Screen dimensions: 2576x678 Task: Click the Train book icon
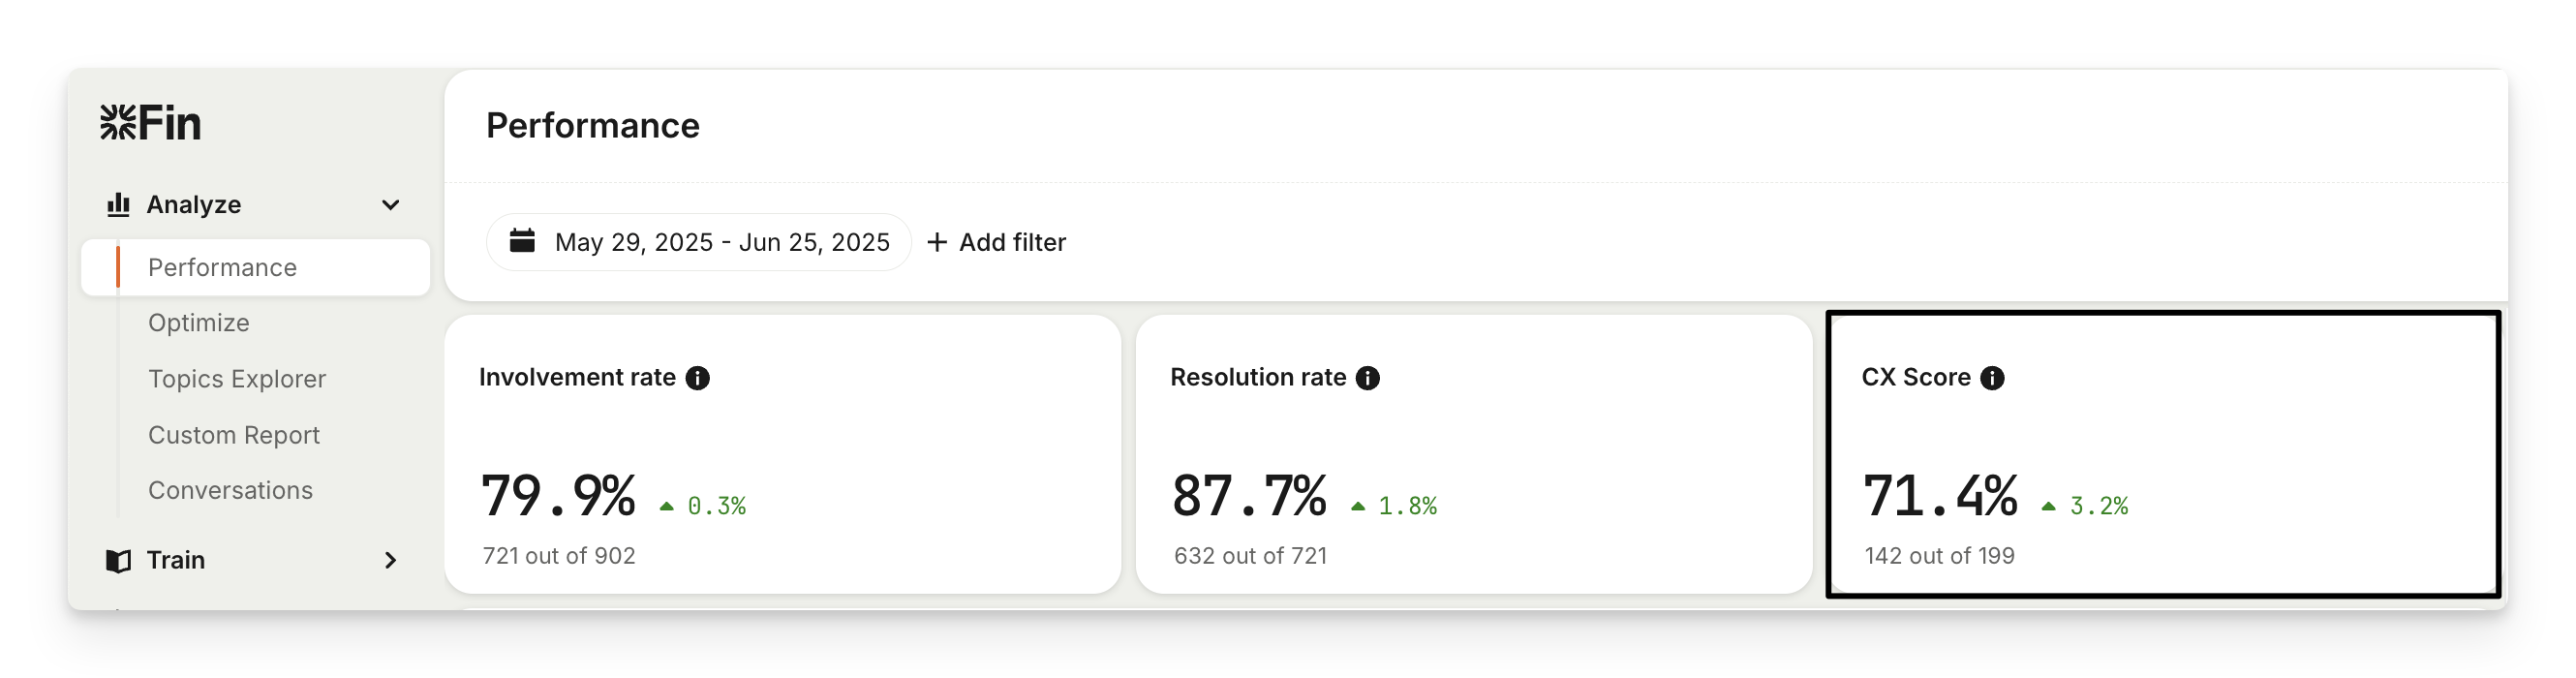click(x=118, y=561)
